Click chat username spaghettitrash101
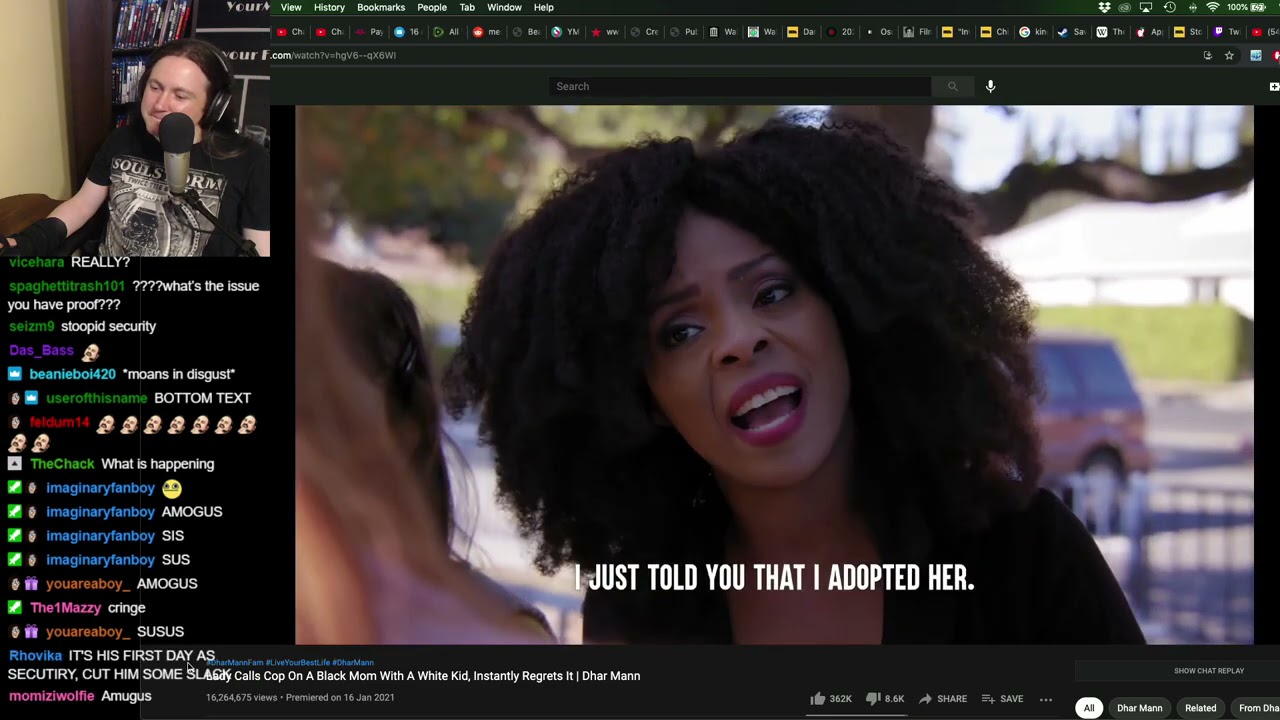This screenshot has width=1280, height=720. coord(67,286)
